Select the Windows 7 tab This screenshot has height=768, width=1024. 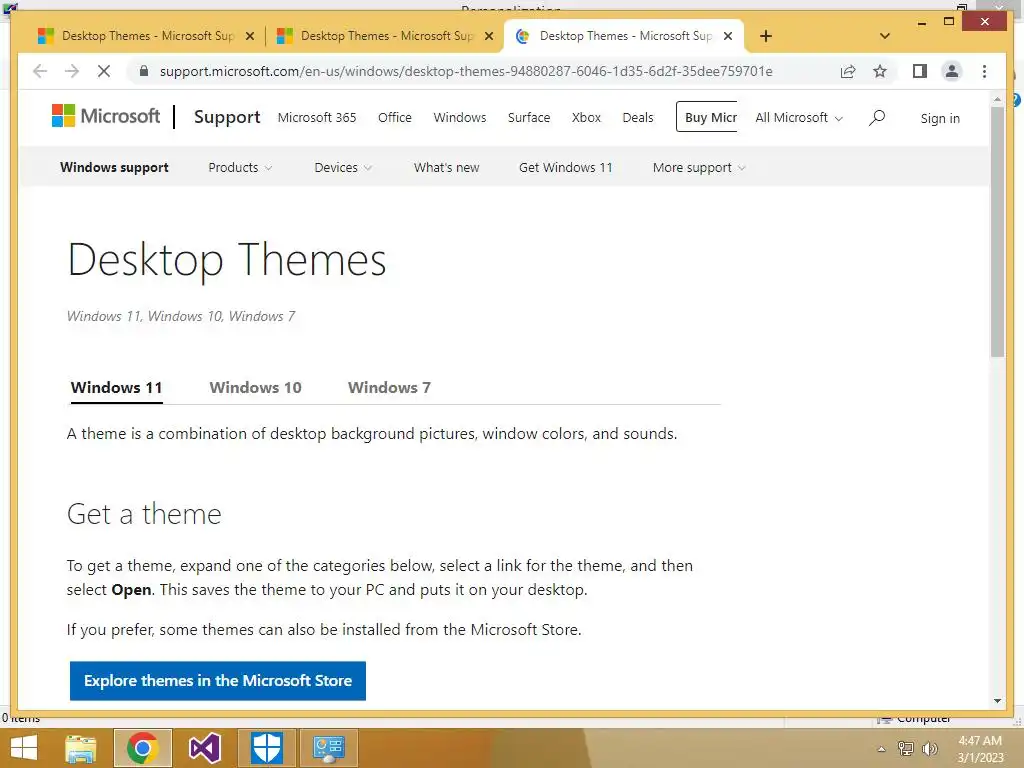pyautogui.click(x=389, y=388)
